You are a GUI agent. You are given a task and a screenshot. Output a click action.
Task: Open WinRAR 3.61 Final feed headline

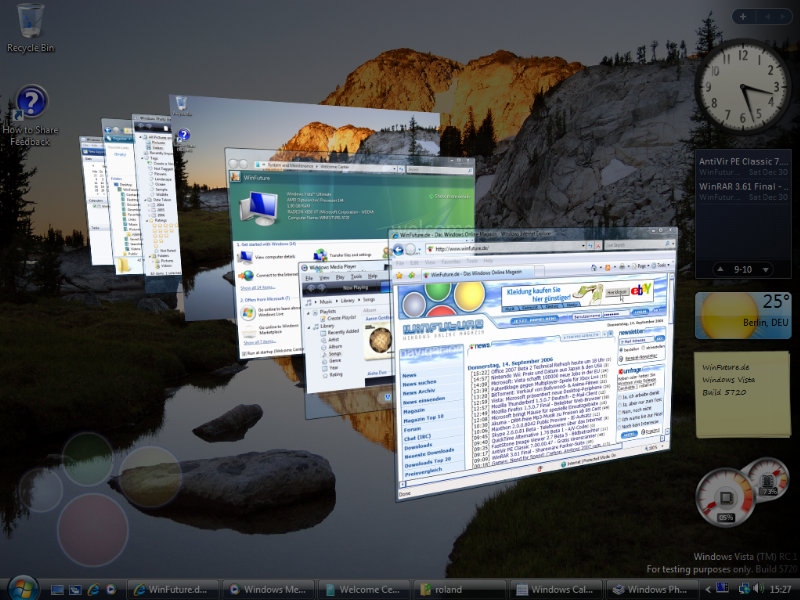tap(743, 186)
